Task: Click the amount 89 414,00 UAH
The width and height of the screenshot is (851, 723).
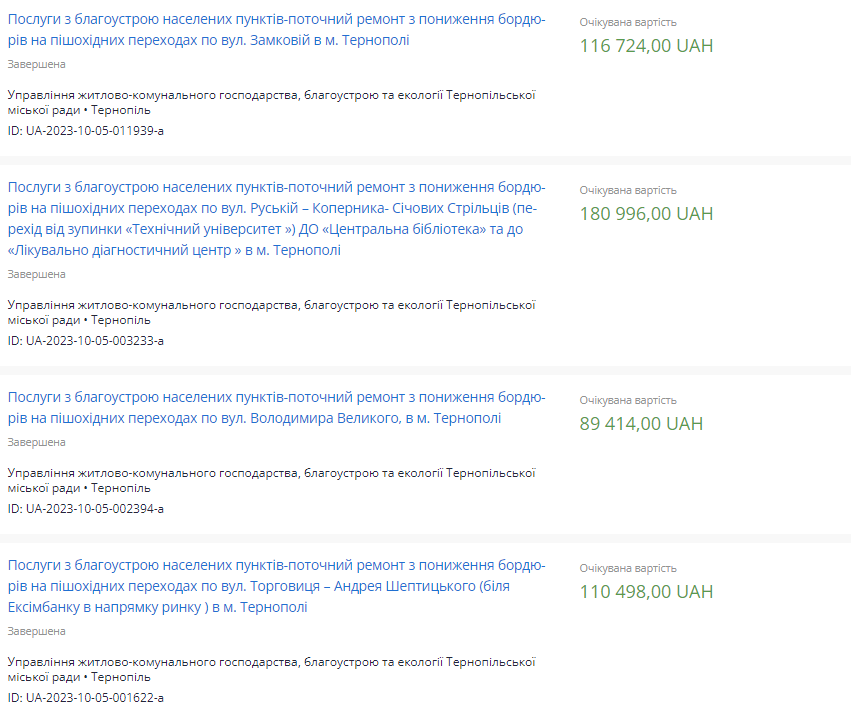Action: coord(641,424)
